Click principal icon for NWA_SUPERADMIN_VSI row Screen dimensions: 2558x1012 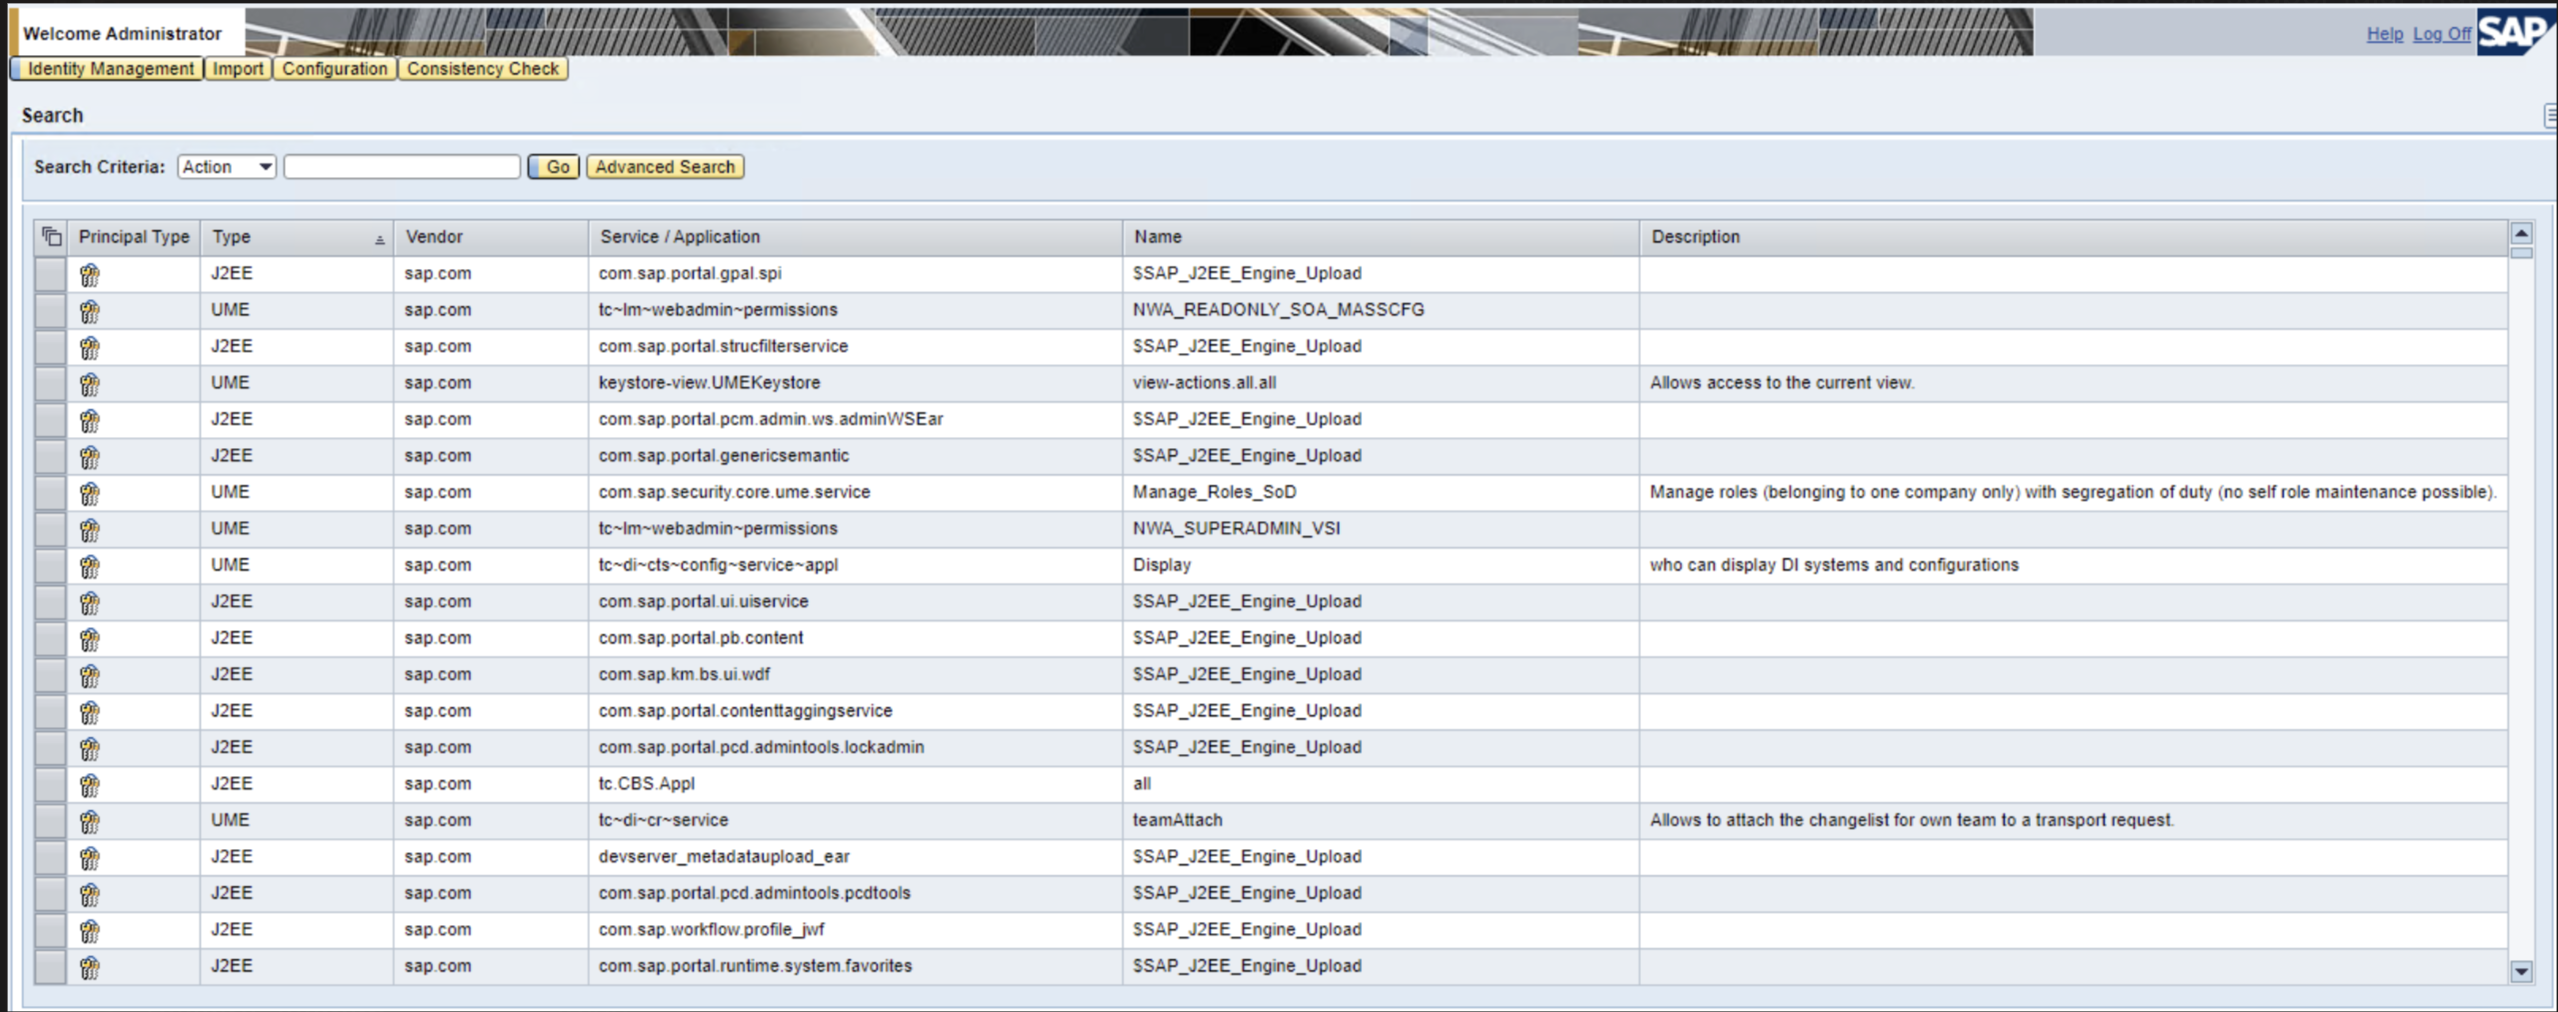tap(90, 530)
